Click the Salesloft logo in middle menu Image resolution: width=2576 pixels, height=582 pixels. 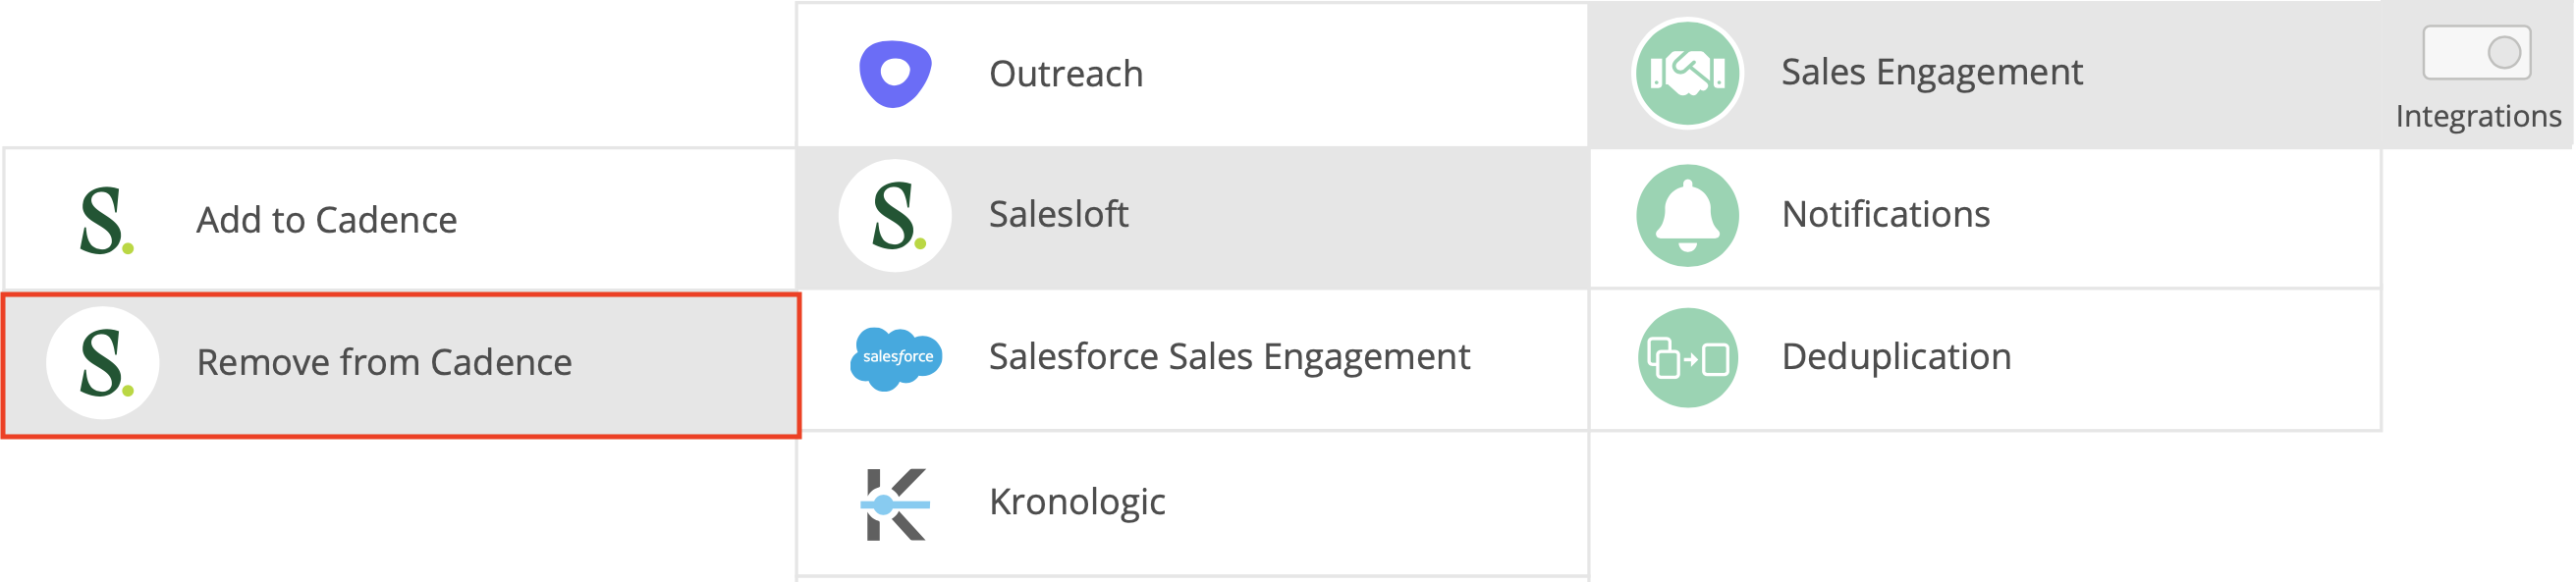point(895,216)
